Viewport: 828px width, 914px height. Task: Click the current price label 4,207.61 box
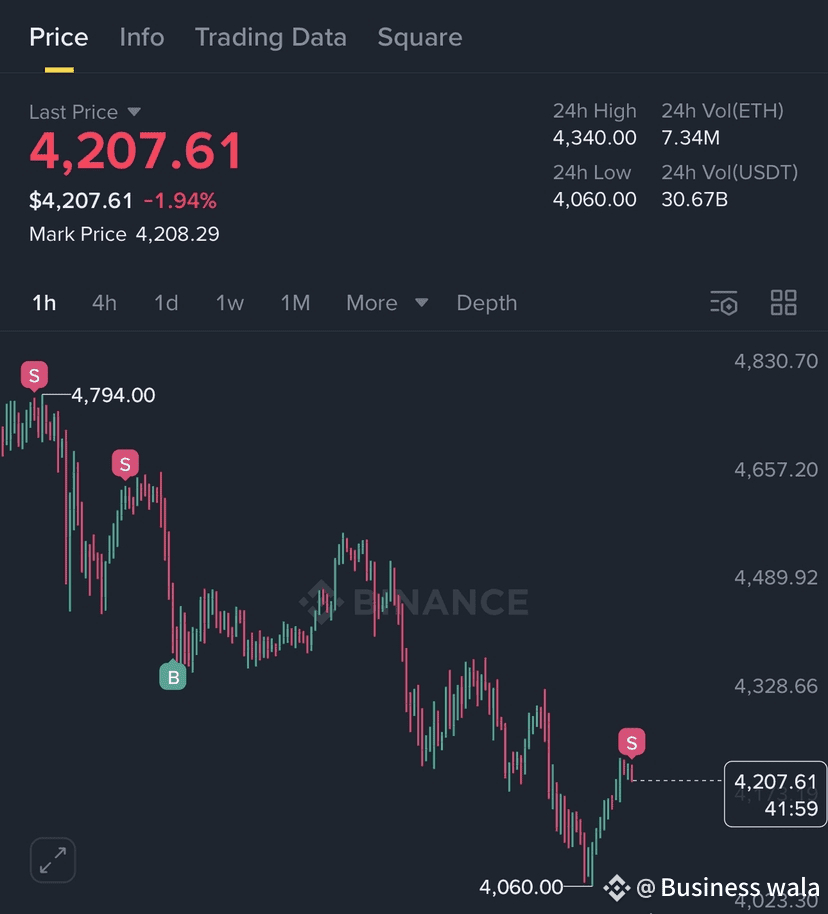click(776, 794)
